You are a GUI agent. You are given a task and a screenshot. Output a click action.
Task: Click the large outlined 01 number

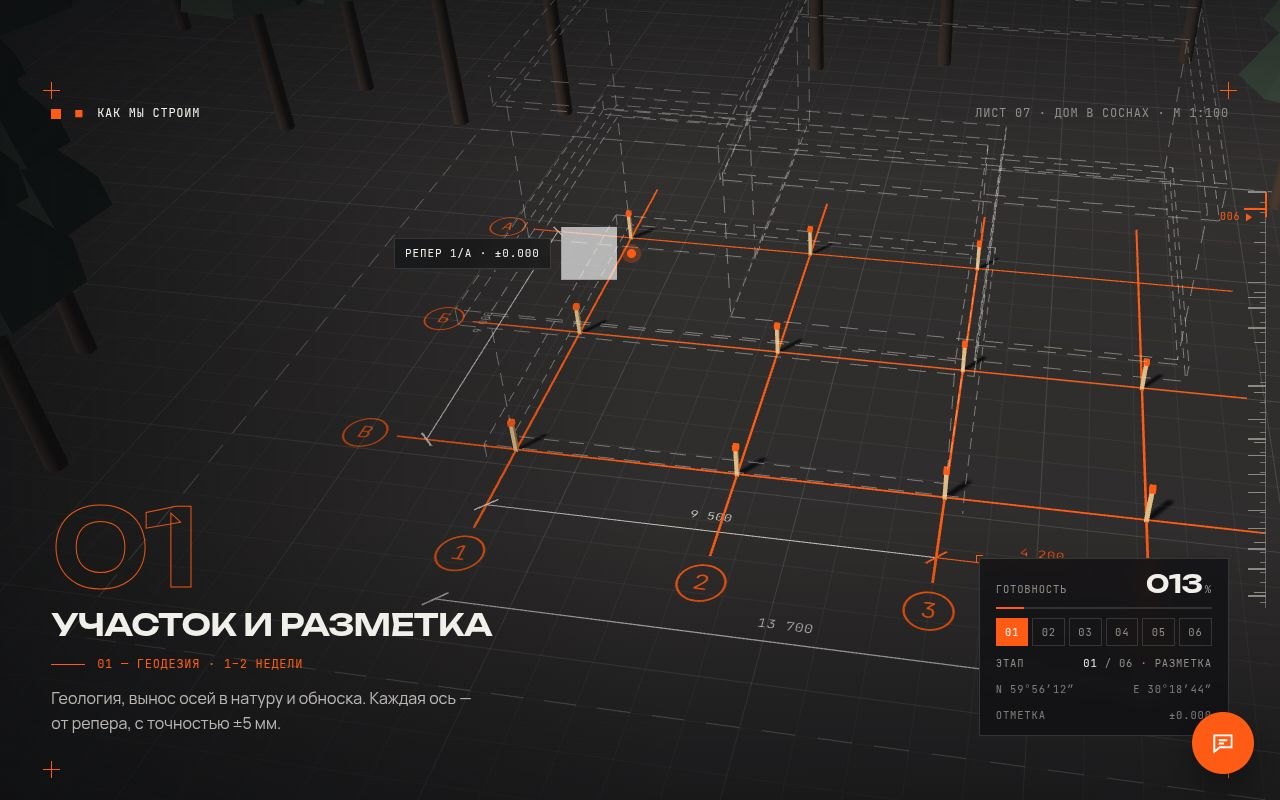(123, 545)
